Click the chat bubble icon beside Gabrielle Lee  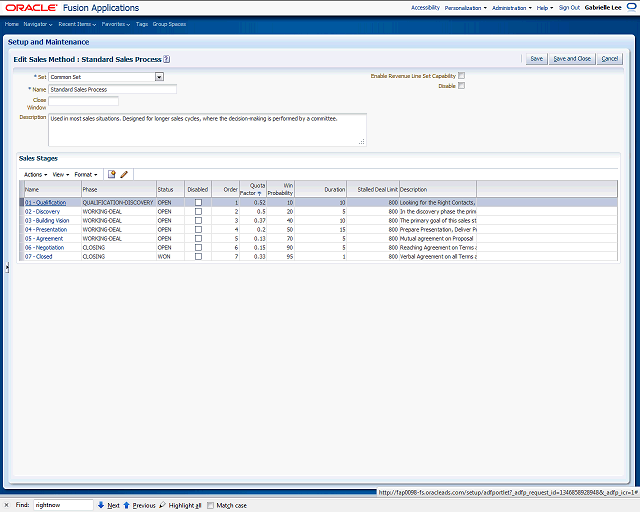click(x=631, y=7)
